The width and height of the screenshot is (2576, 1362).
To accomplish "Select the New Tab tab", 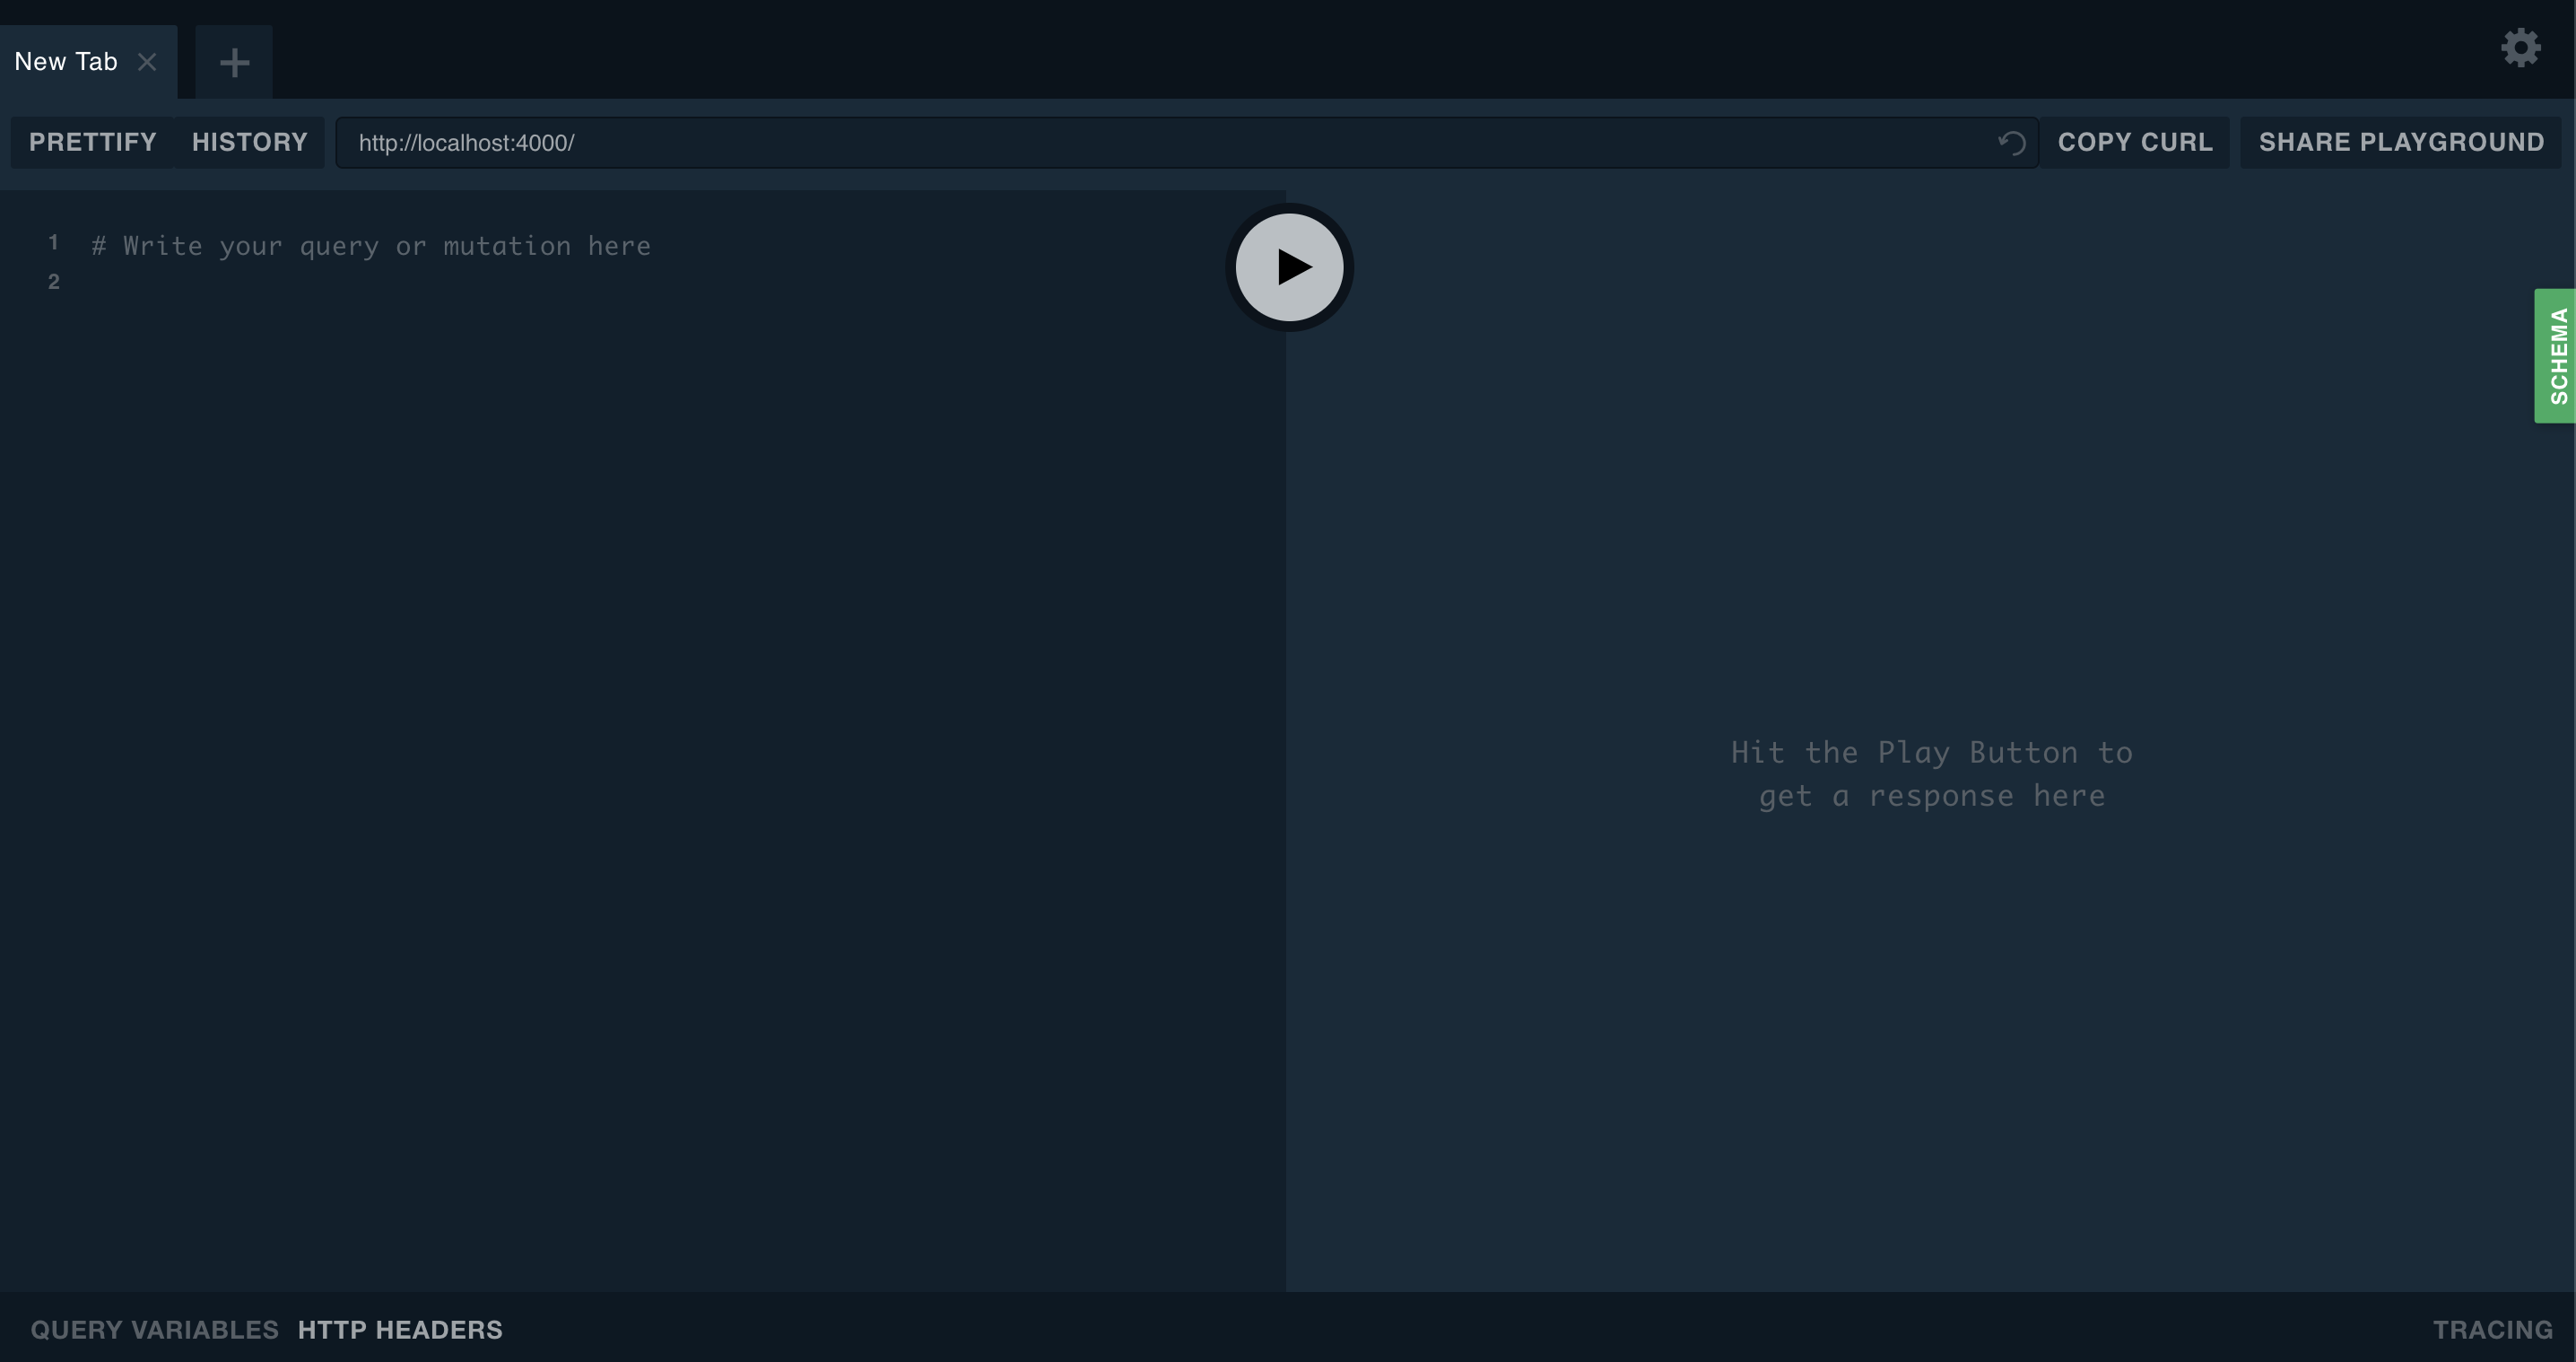I will pos(66,62).
